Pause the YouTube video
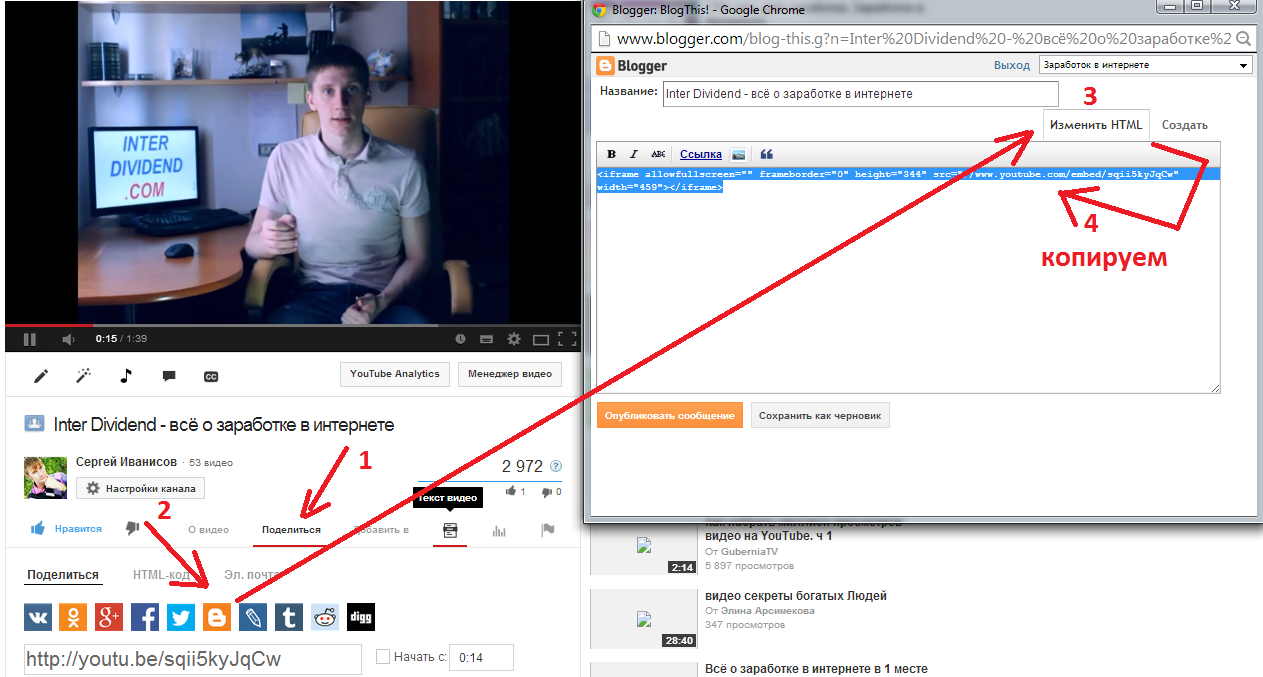The width and height of the screenshot is (1263, 677). (30, 339)
